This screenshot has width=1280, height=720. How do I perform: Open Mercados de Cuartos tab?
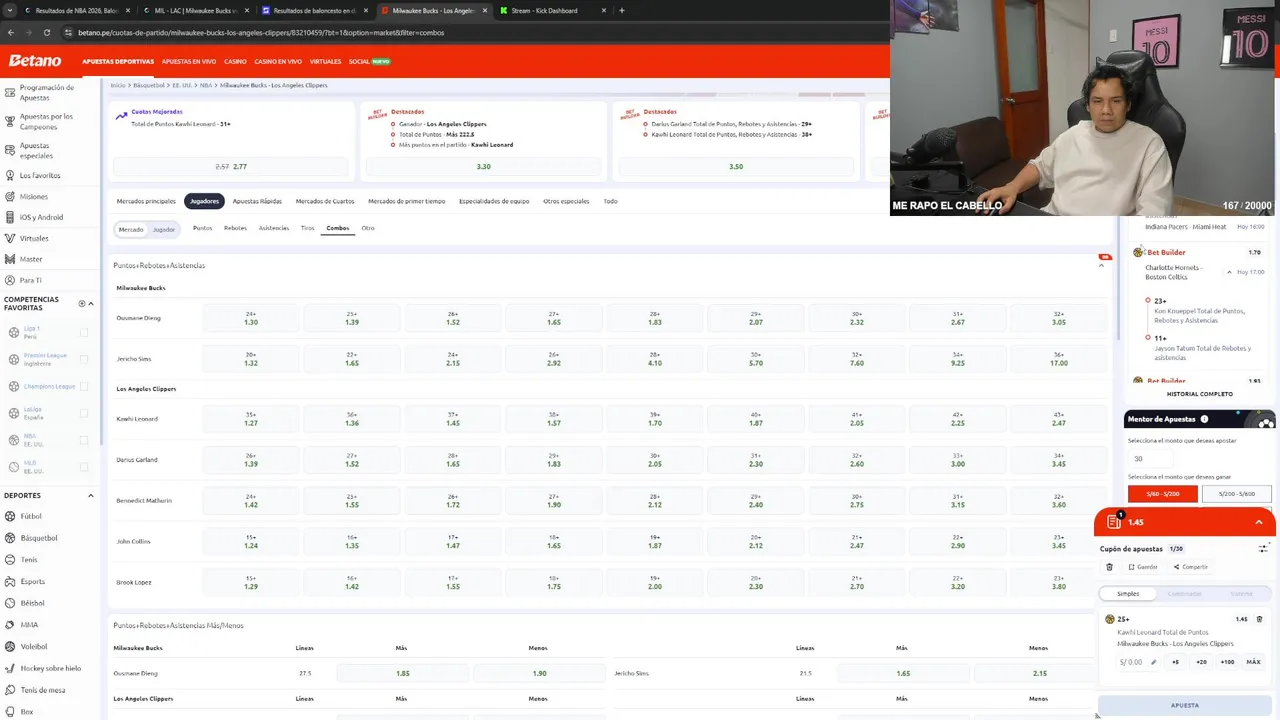(325, 201)
